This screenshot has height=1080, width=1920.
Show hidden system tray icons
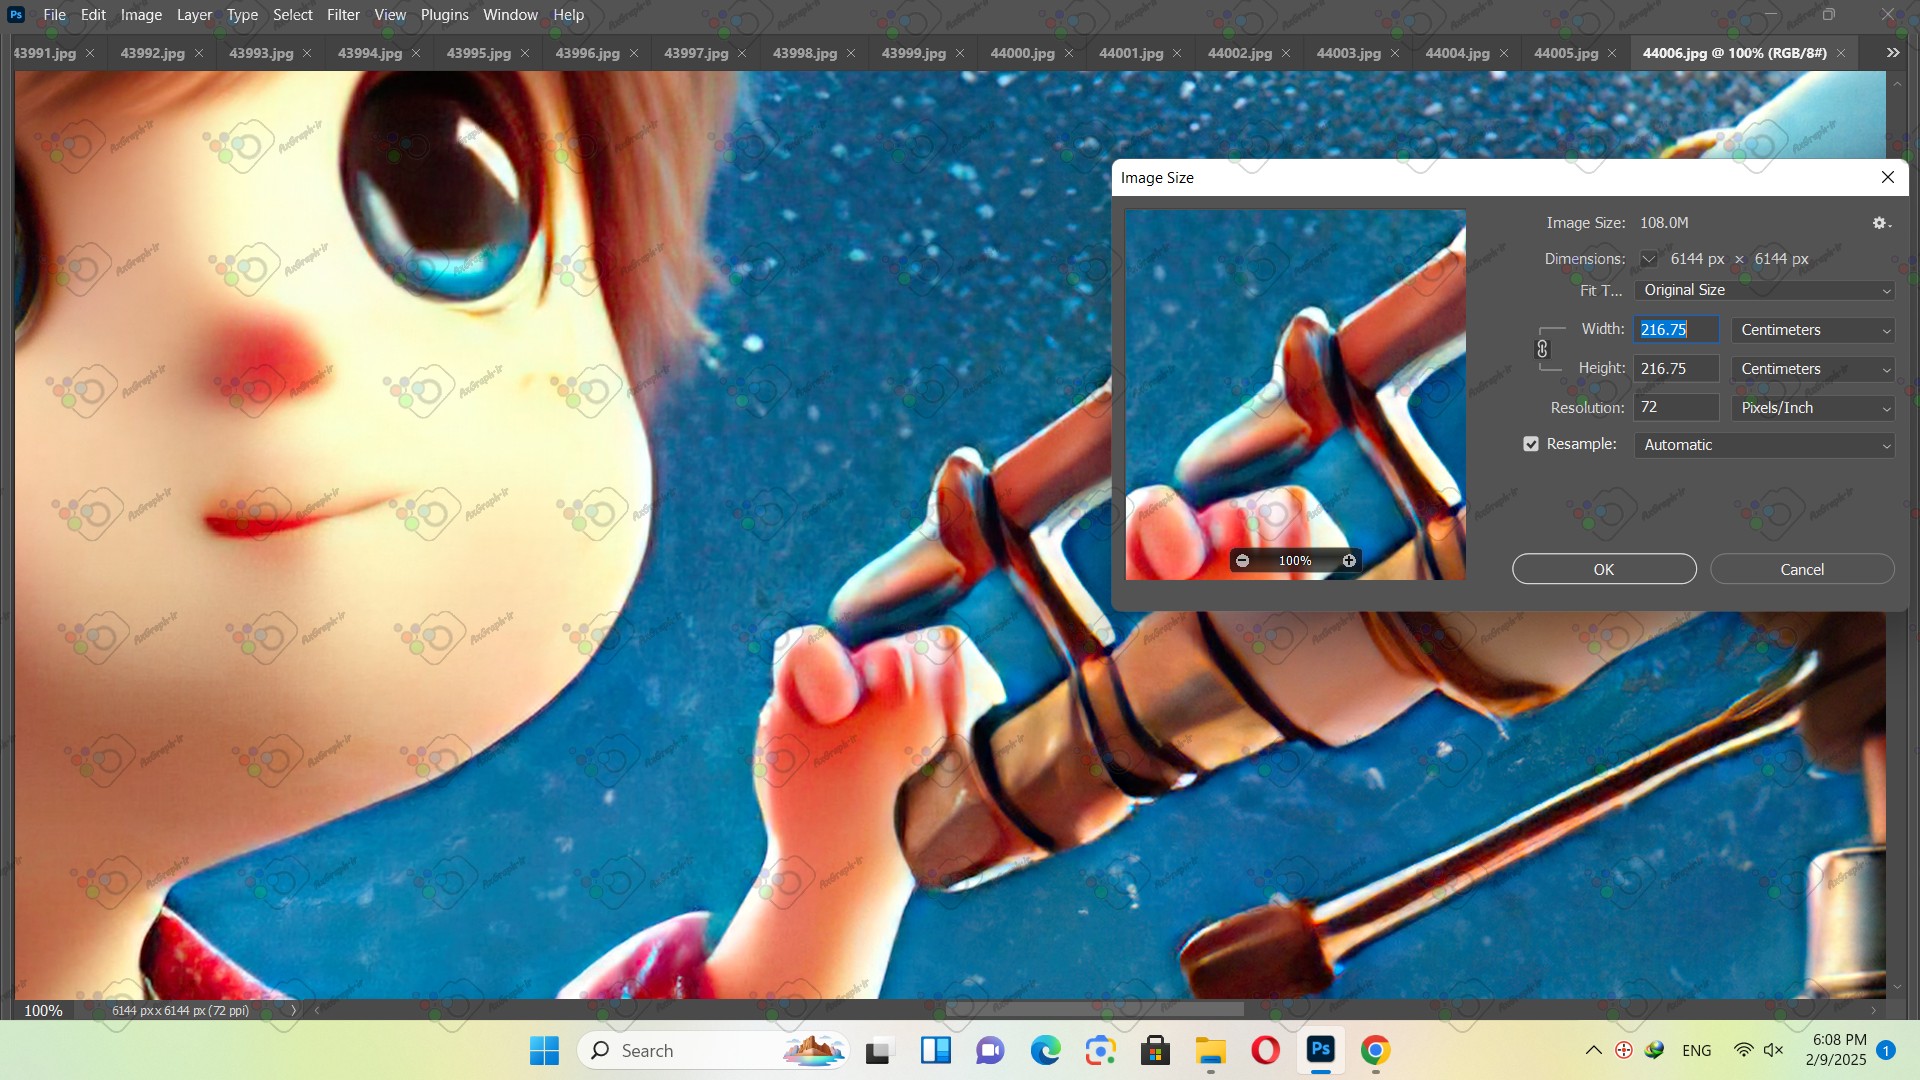[x=1593, y=1050]
